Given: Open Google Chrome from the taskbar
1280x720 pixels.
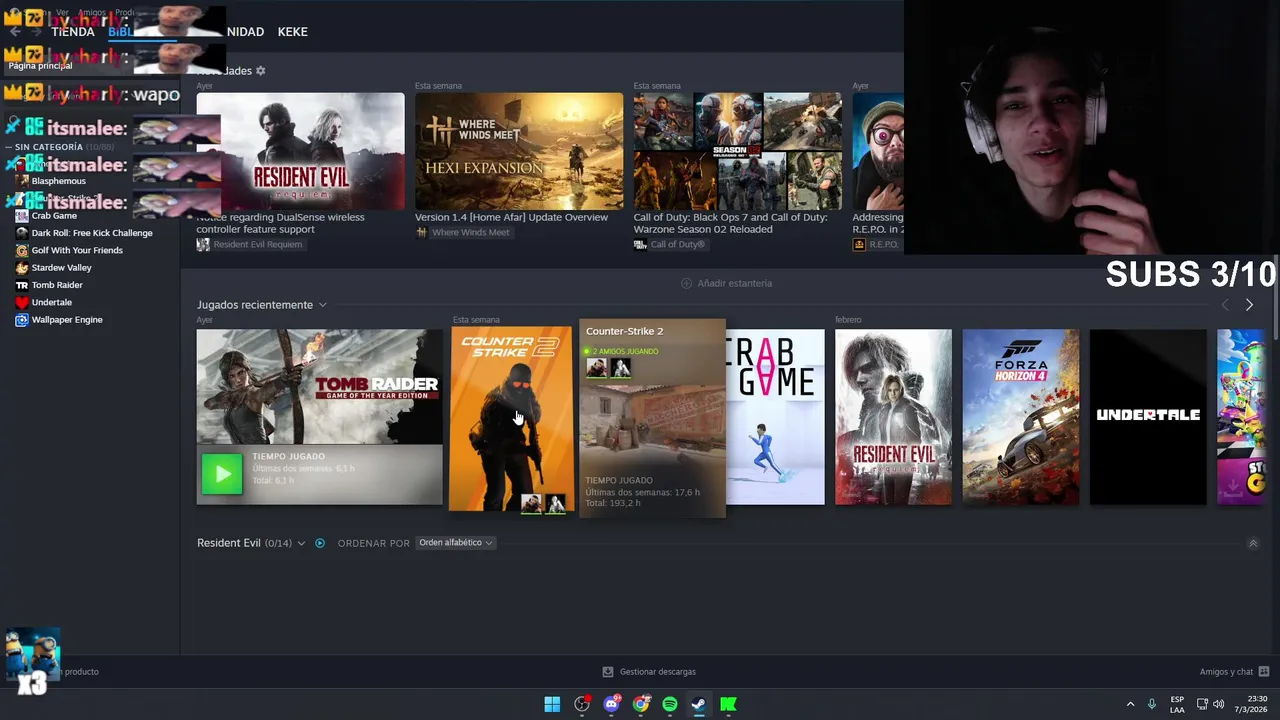Looking at the screenshot, I should point(641,704).
